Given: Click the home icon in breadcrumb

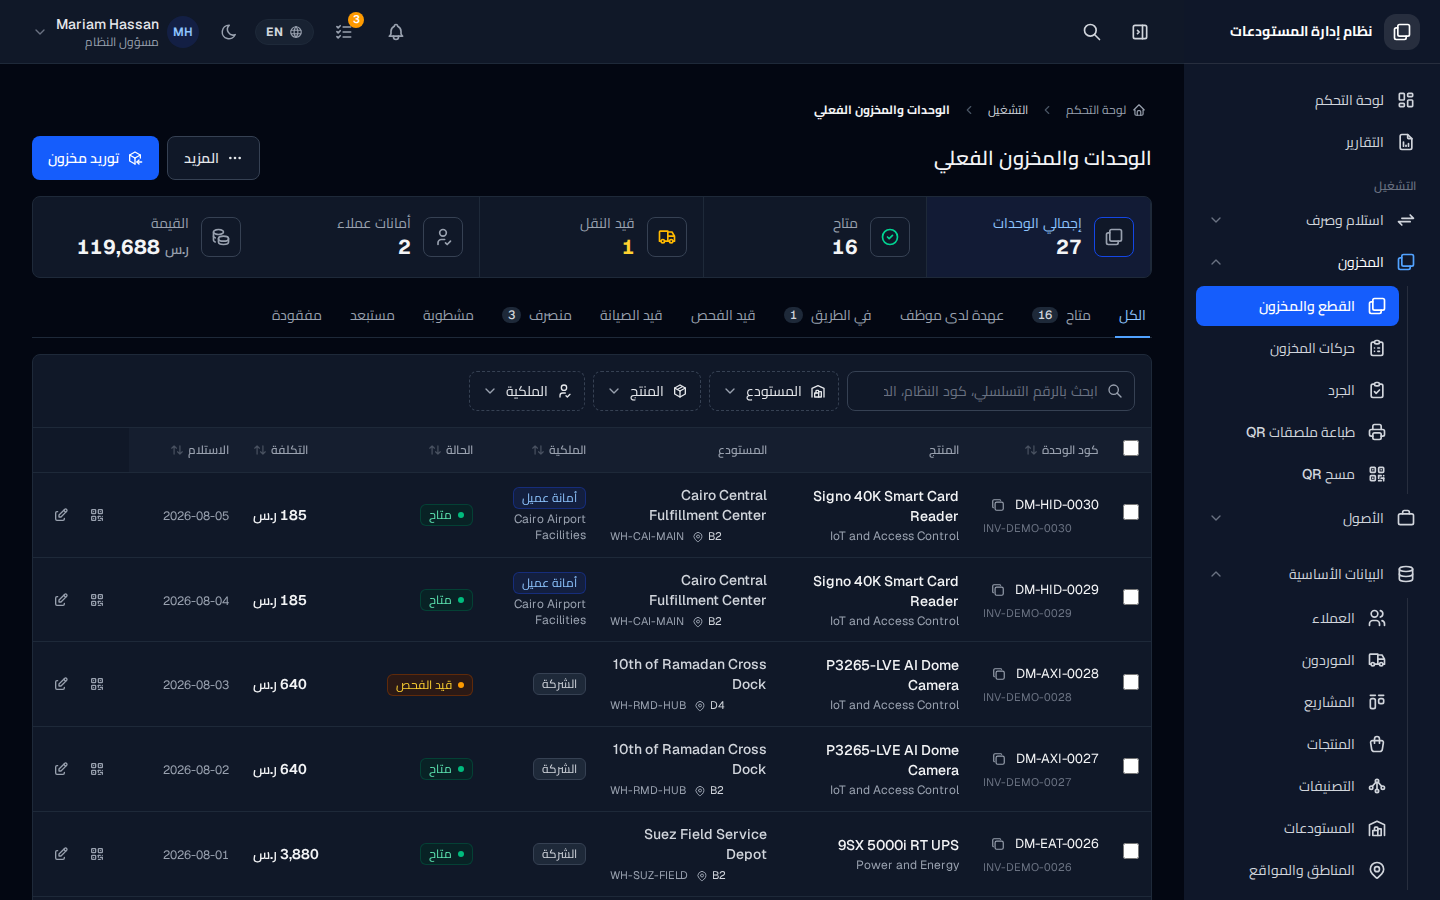Looking at the screenshot, I should point(1139,110).
